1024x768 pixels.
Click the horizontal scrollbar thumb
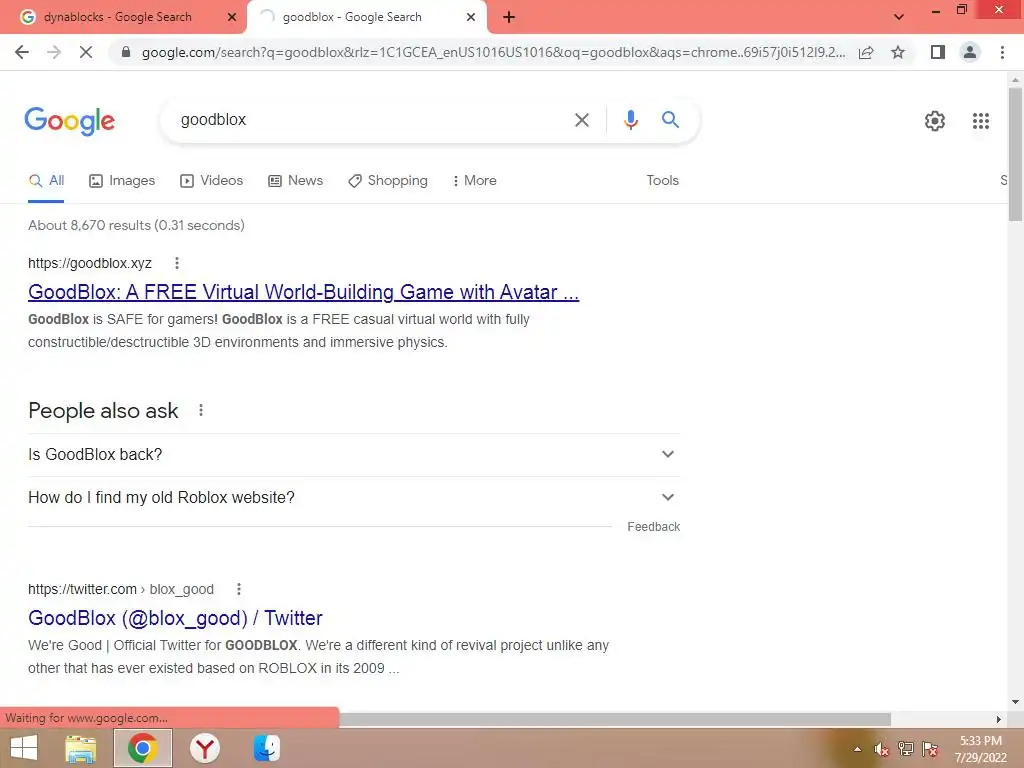click(x=615, y=719)
